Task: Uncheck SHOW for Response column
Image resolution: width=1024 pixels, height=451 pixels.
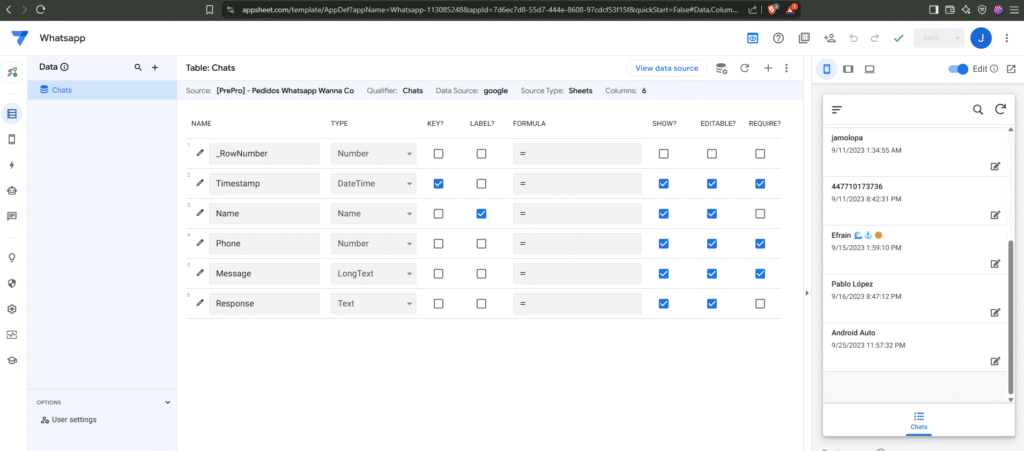Action: pos(664,303)
